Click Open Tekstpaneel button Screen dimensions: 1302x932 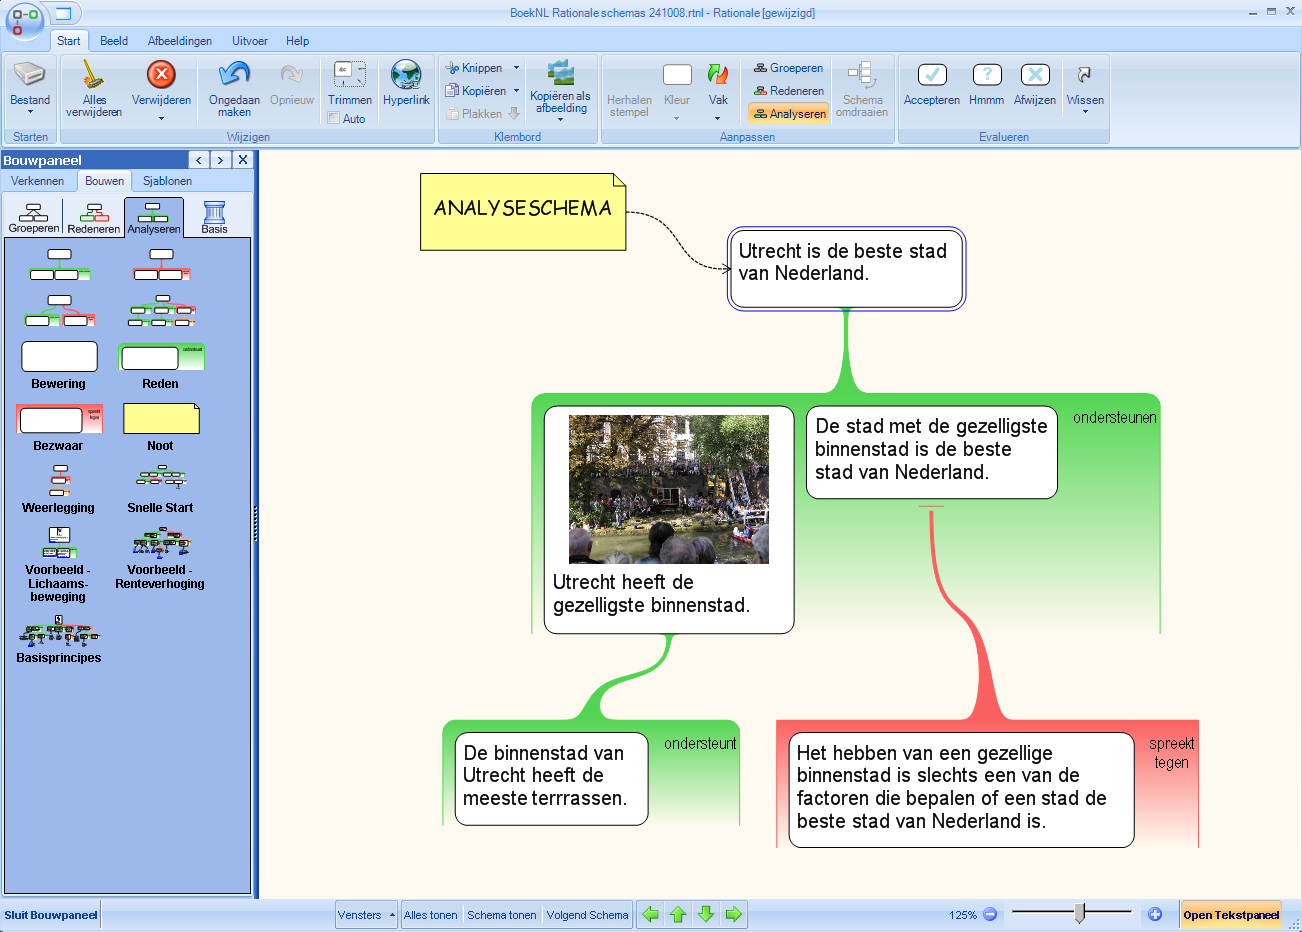tap(1231, 915)
